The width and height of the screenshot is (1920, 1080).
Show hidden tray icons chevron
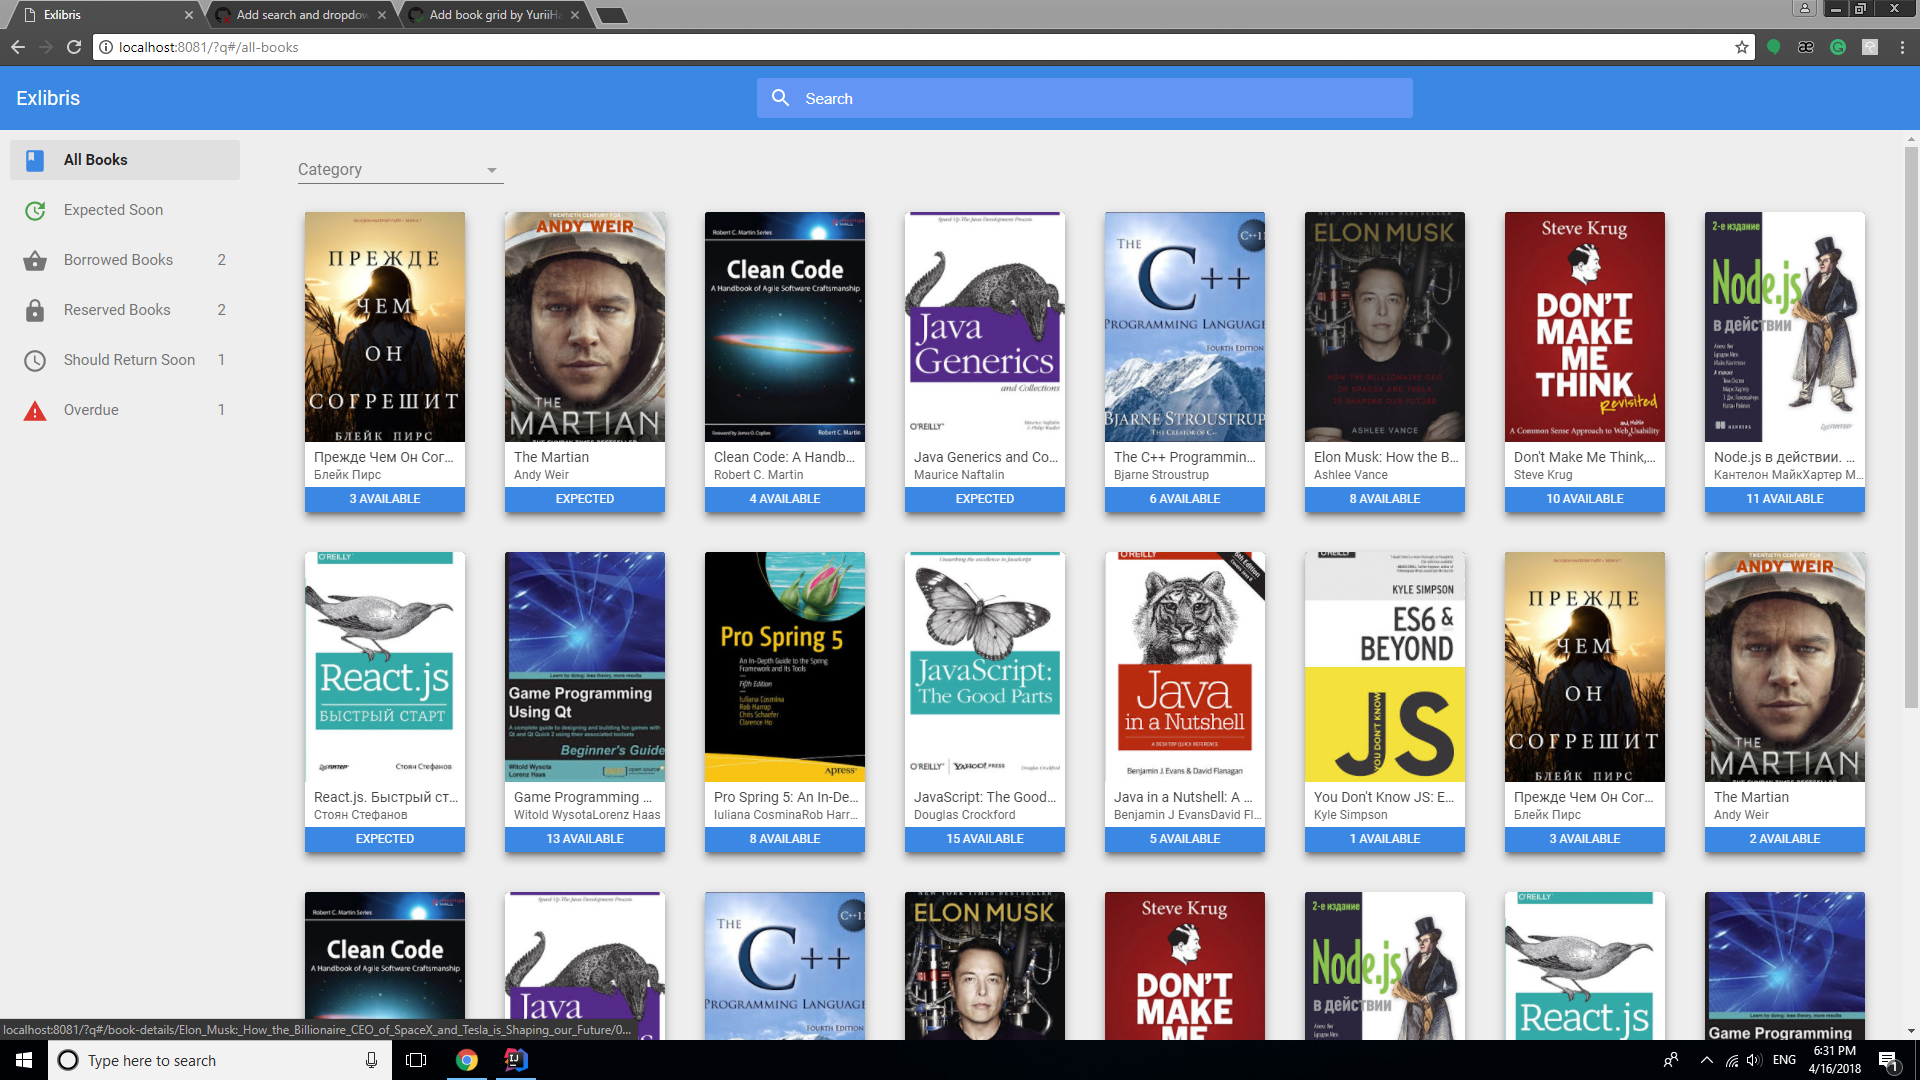[1707, 1060]
